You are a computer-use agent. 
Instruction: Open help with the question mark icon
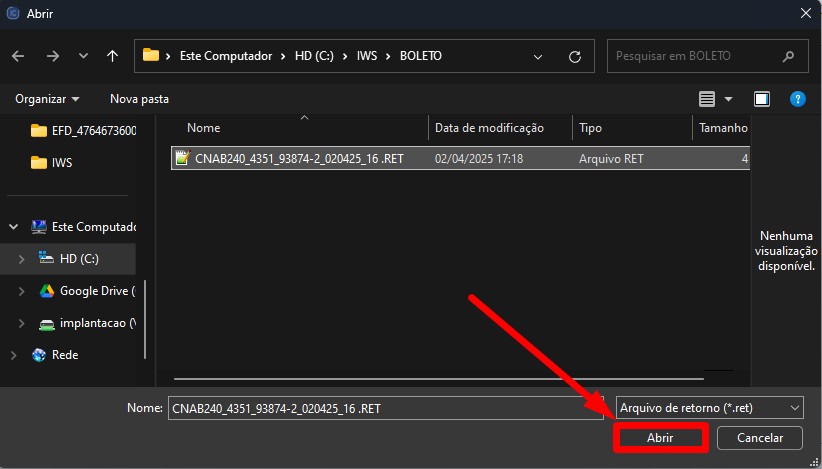pyautogui.click(x=797, y=99)
